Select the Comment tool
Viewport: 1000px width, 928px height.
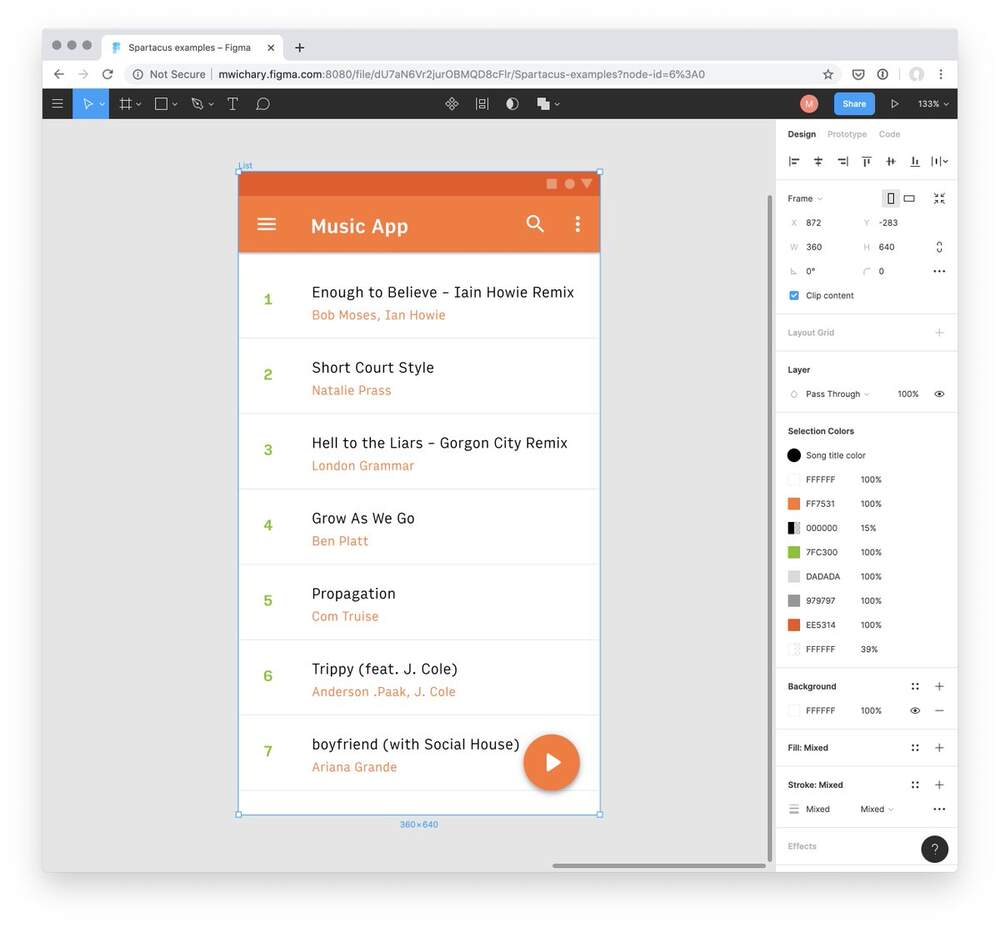263,104
